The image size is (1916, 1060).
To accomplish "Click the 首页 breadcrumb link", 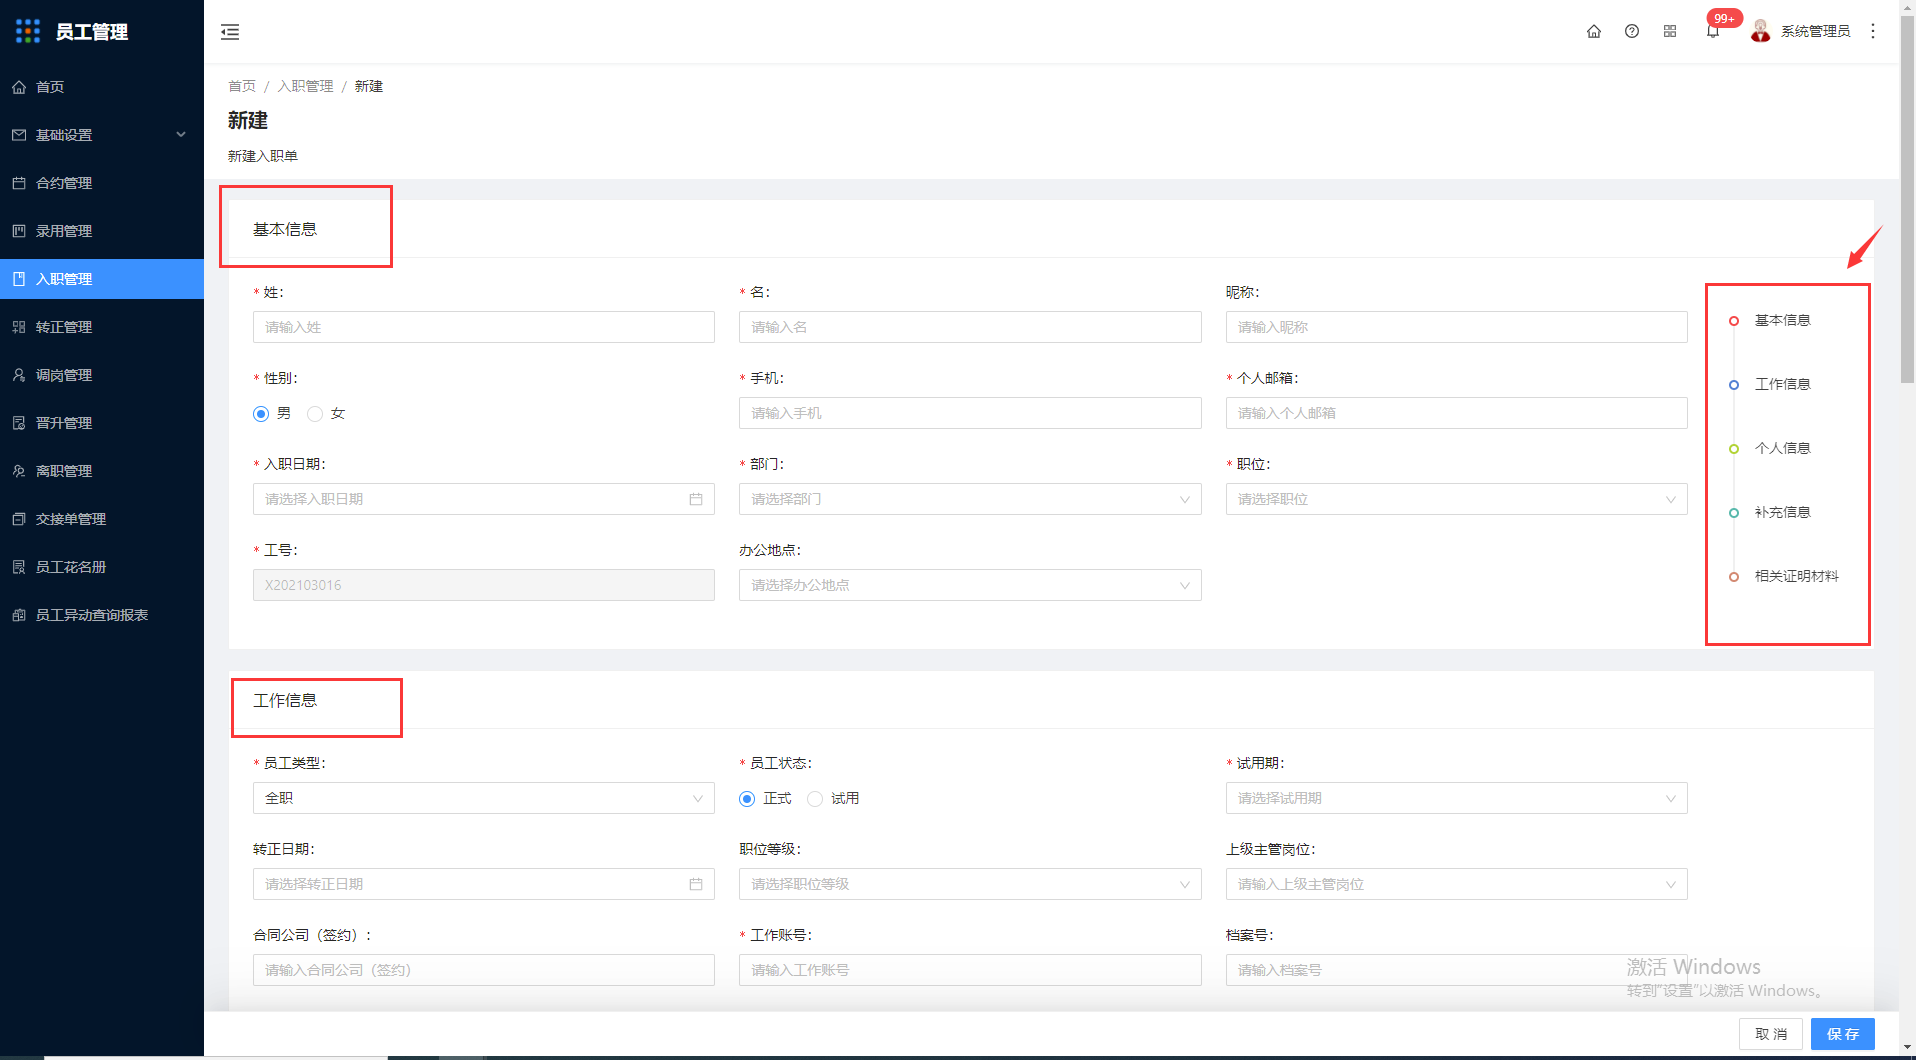I will 242,86.
